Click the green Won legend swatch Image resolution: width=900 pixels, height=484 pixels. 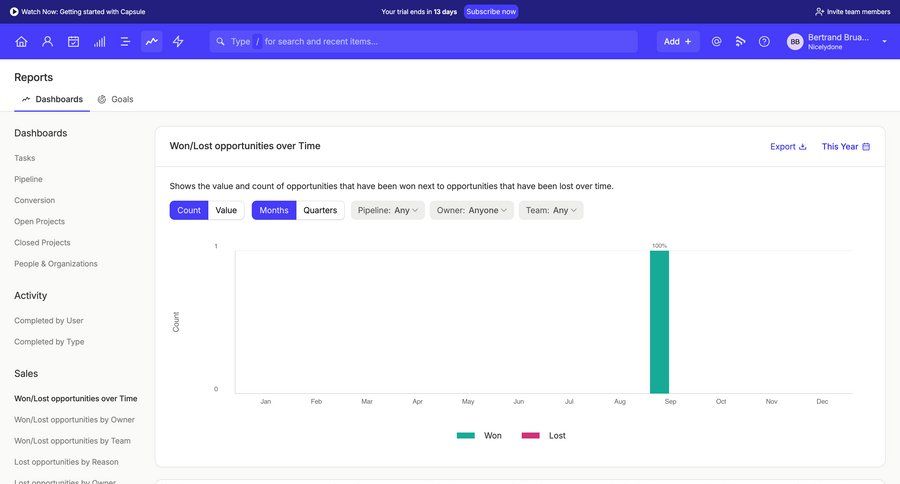(466, 436)
